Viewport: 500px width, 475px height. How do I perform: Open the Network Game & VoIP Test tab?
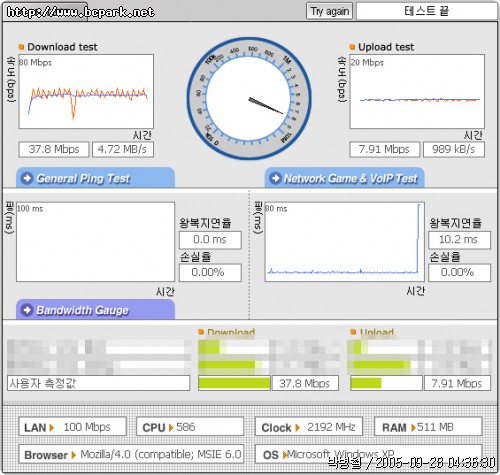tap(344, 178)
